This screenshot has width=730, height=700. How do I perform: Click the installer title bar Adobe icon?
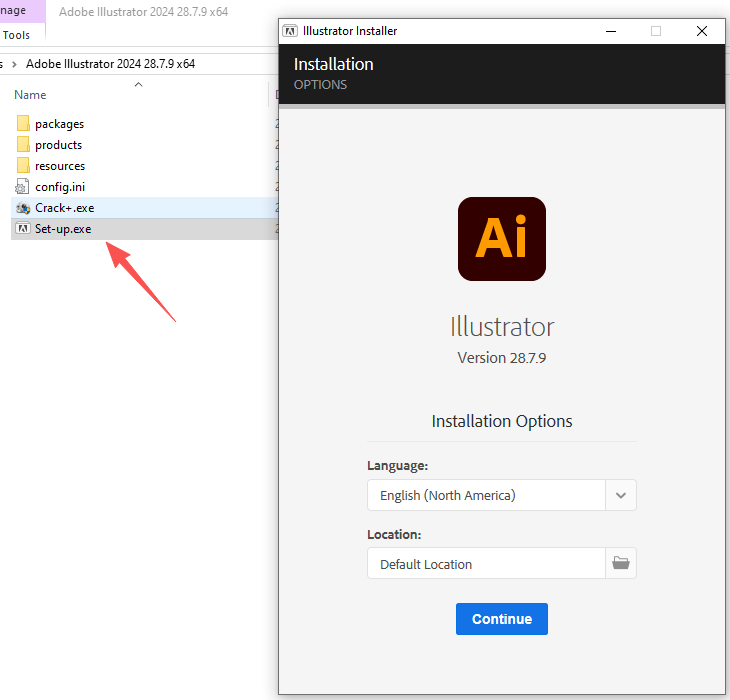(x=290, y=31)
